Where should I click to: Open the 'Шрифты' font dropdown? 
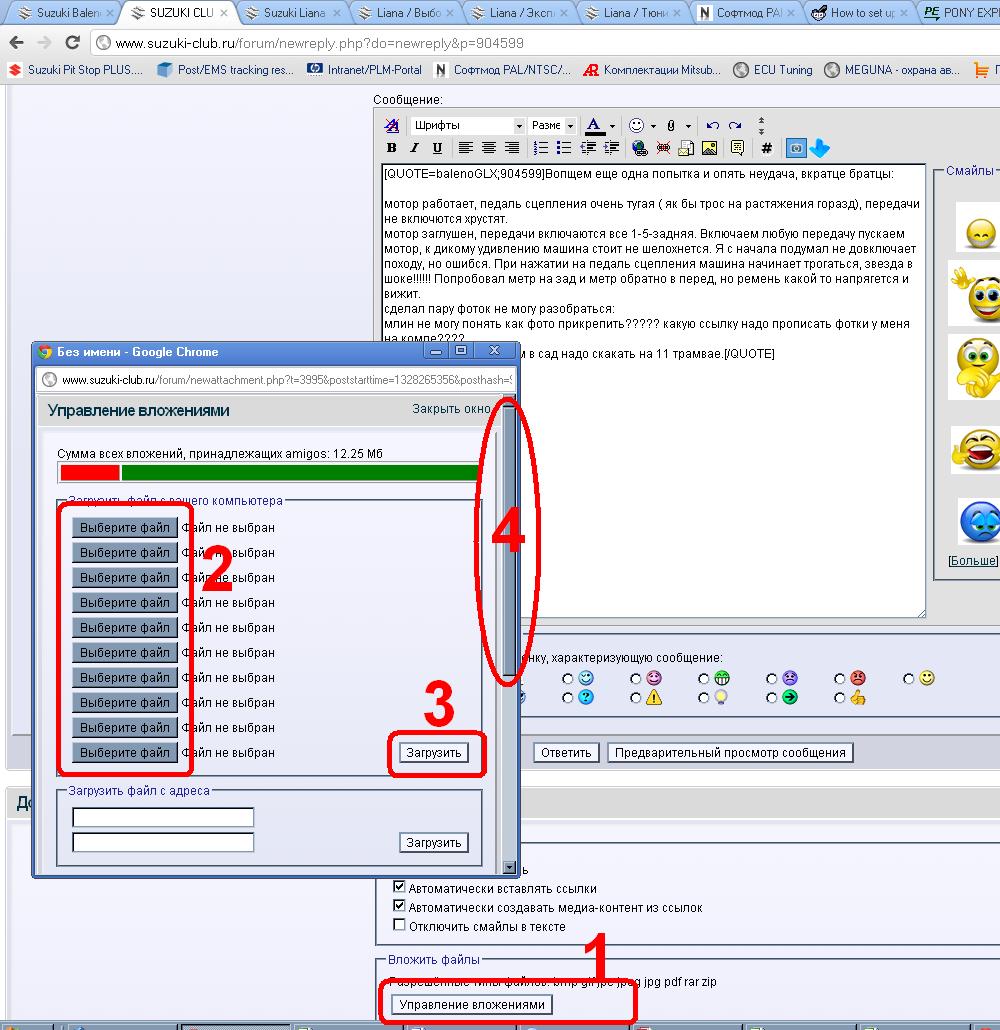[x=518, y=126]
